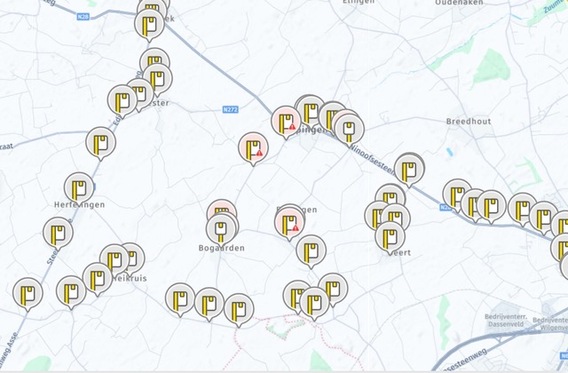Select the gray stop marker just above 'eert' label

(390, 237)
